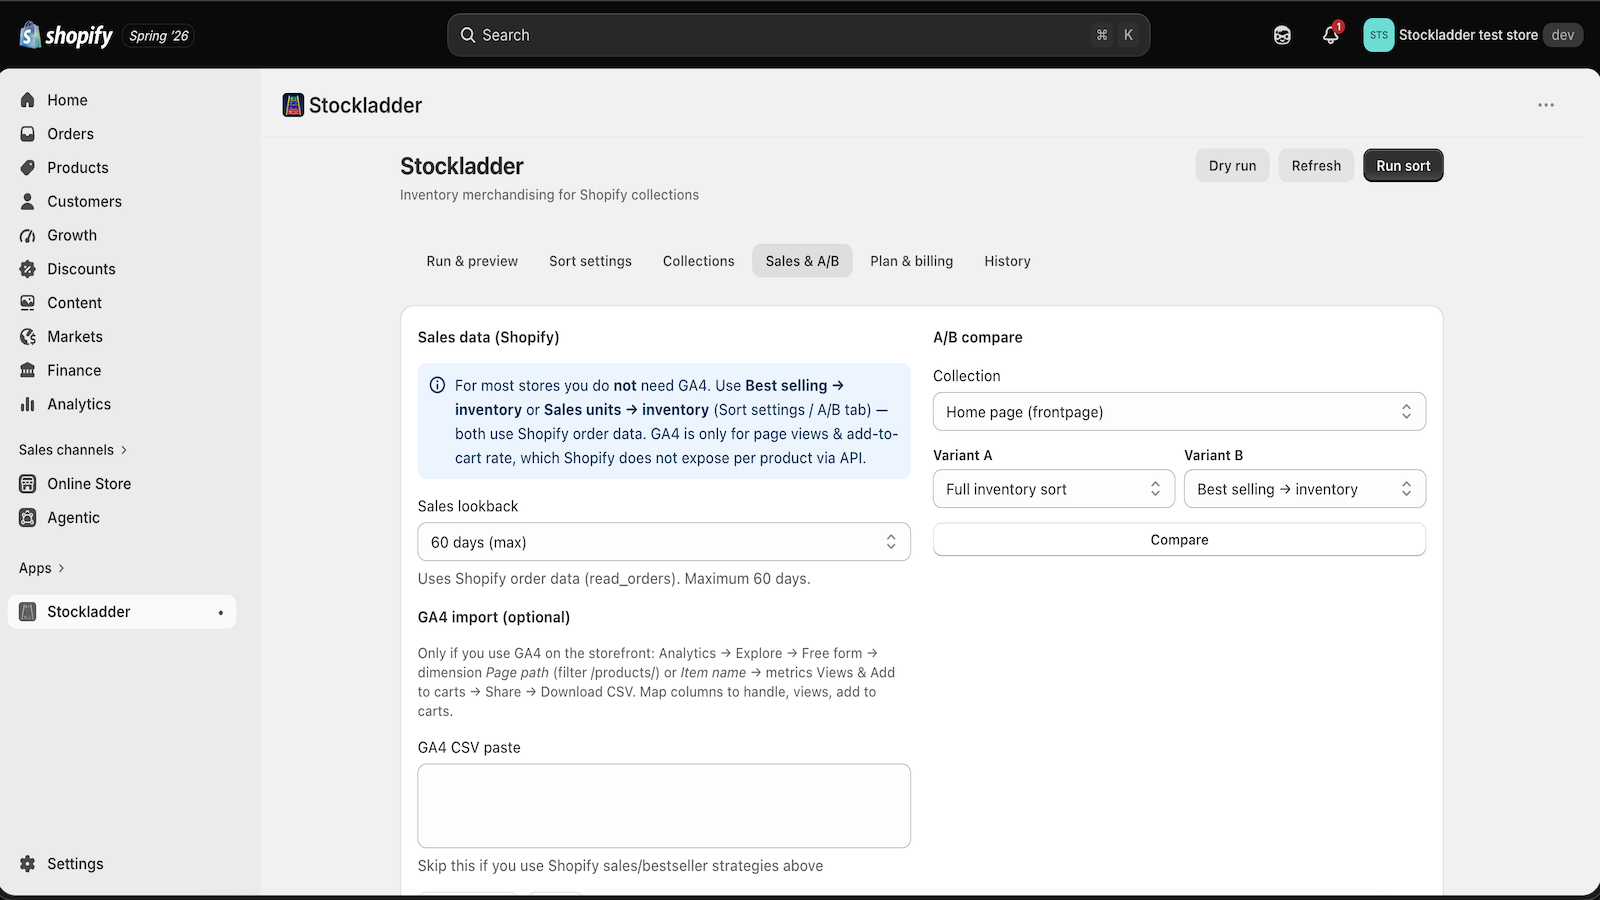The height and width of the screenshot is (900, 1600).
Task: Click the Shopify logo
Action: [x=66, y=35]
